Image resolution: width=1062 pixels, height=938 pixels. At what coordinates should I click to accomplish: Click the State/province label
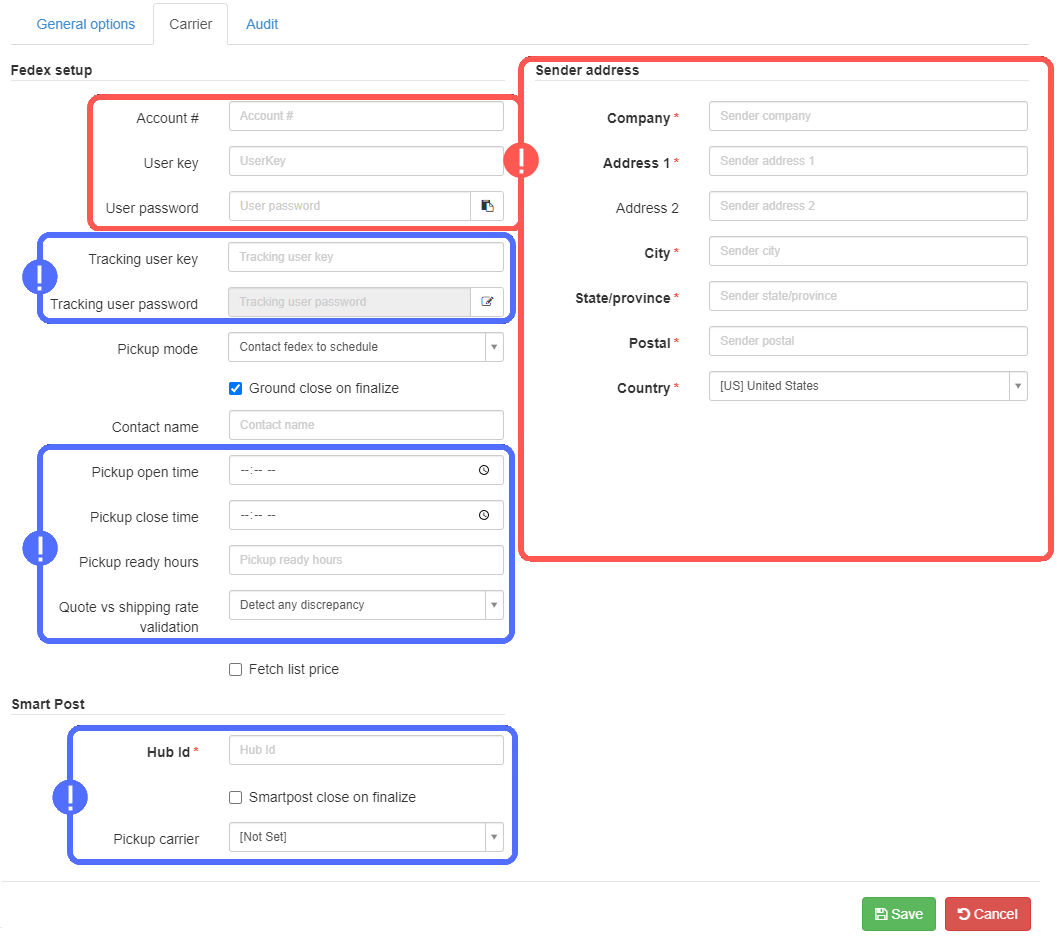coord(623,299)
